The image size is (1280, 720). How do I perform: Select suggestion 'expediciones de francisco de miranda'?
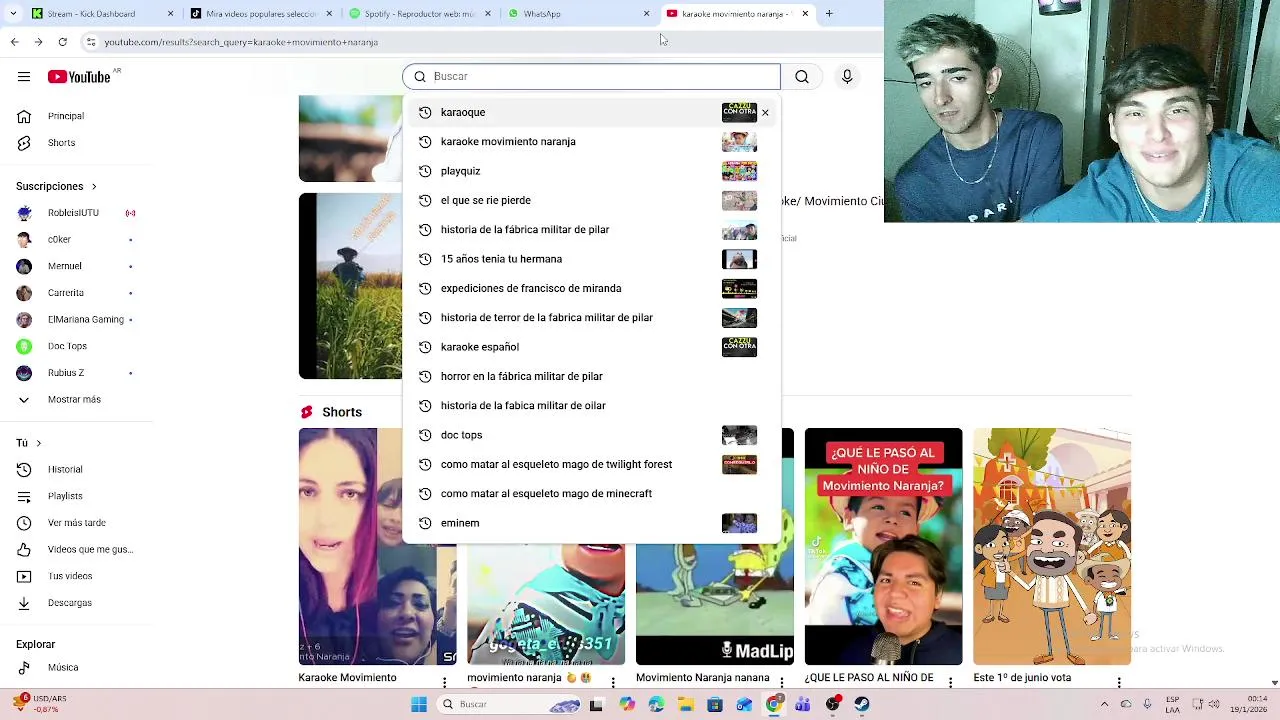tap(591, 289)
